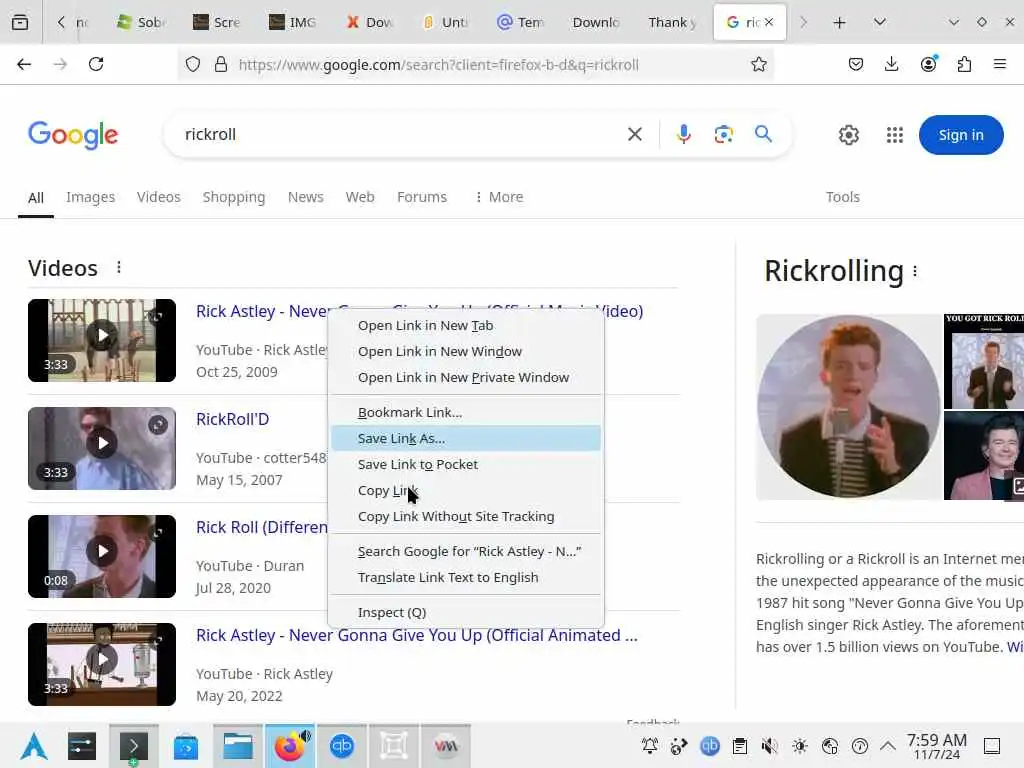This screenshot has width=1024, height=768.
Task: Choose Open Link in New Tab
Action: tap(466, 325)
